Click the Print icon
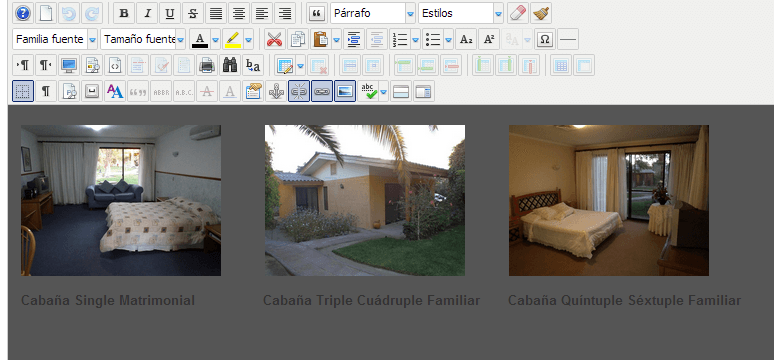Viewport: 774px width, 360px height. point(207,65)
